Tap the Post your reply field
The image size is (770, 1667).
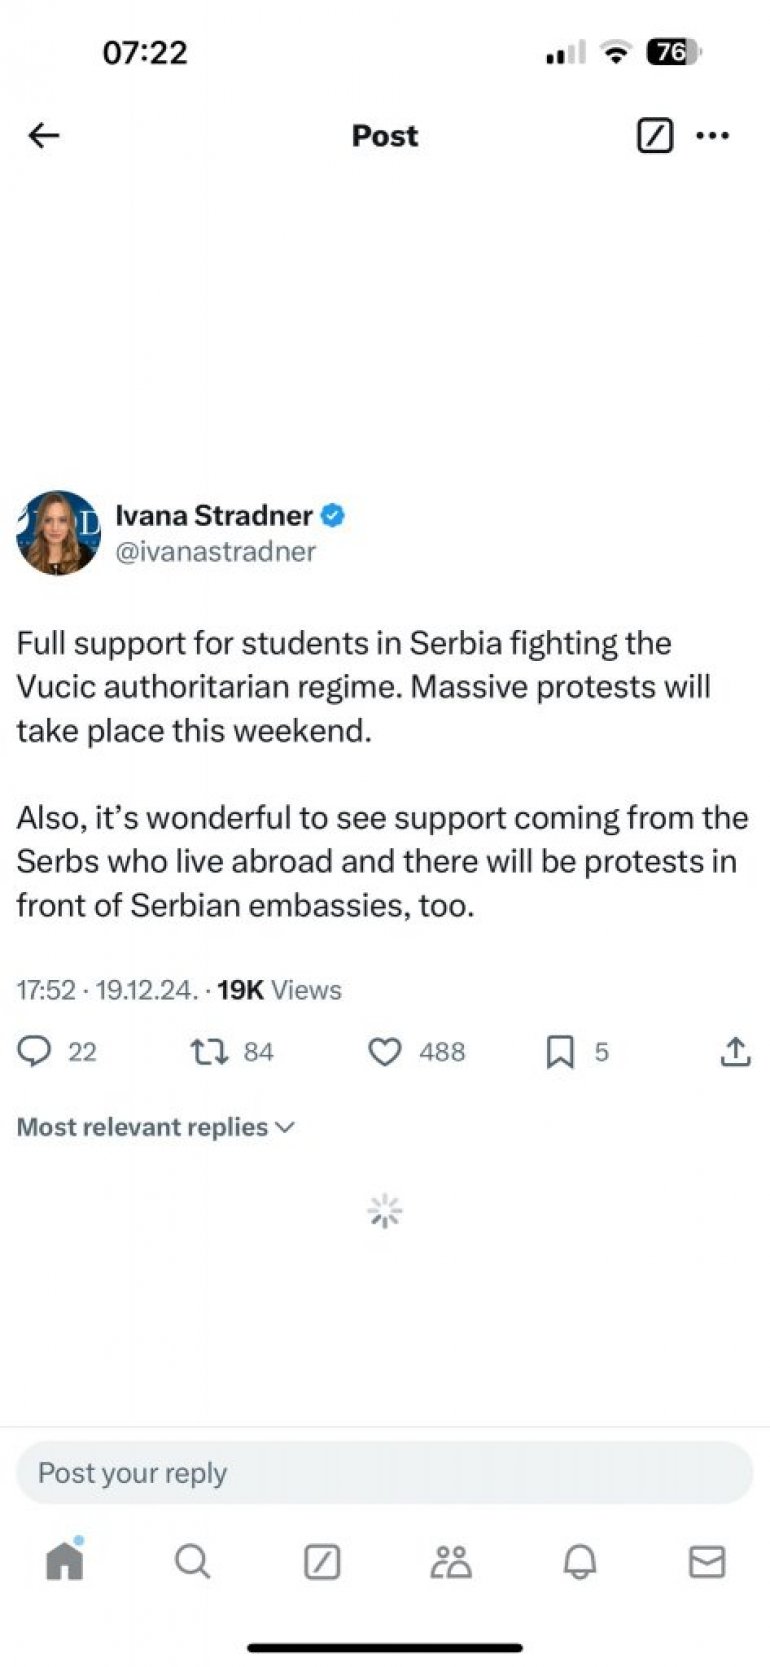pyautogui.click(x=385, y=1473)
